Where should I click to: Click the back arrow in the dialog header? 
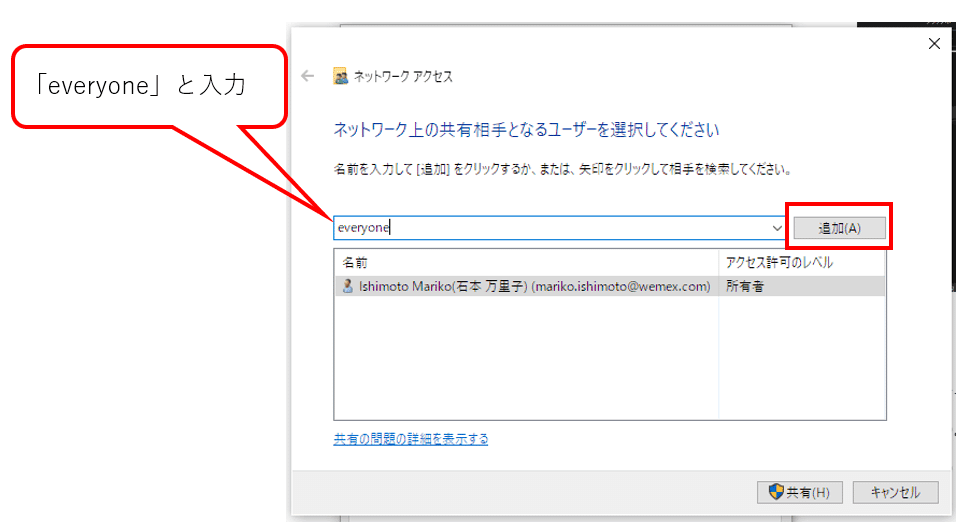(307, 76)
